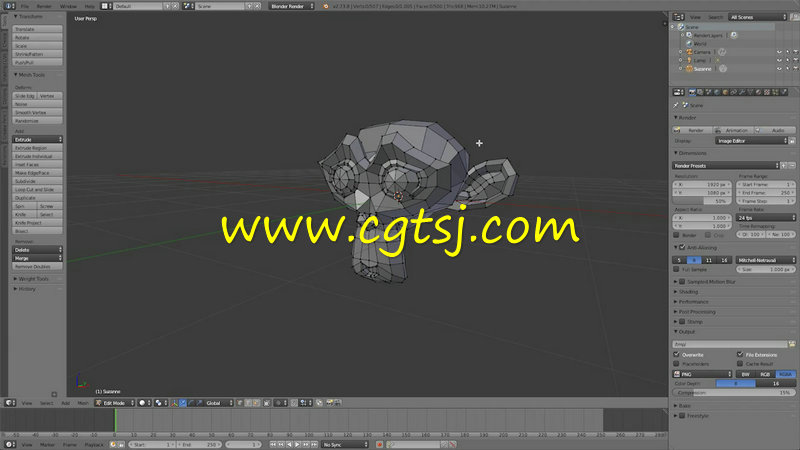Collapse the Transform panel triangle
This screenshot has height=450, width=800.
tap(15, 16)
